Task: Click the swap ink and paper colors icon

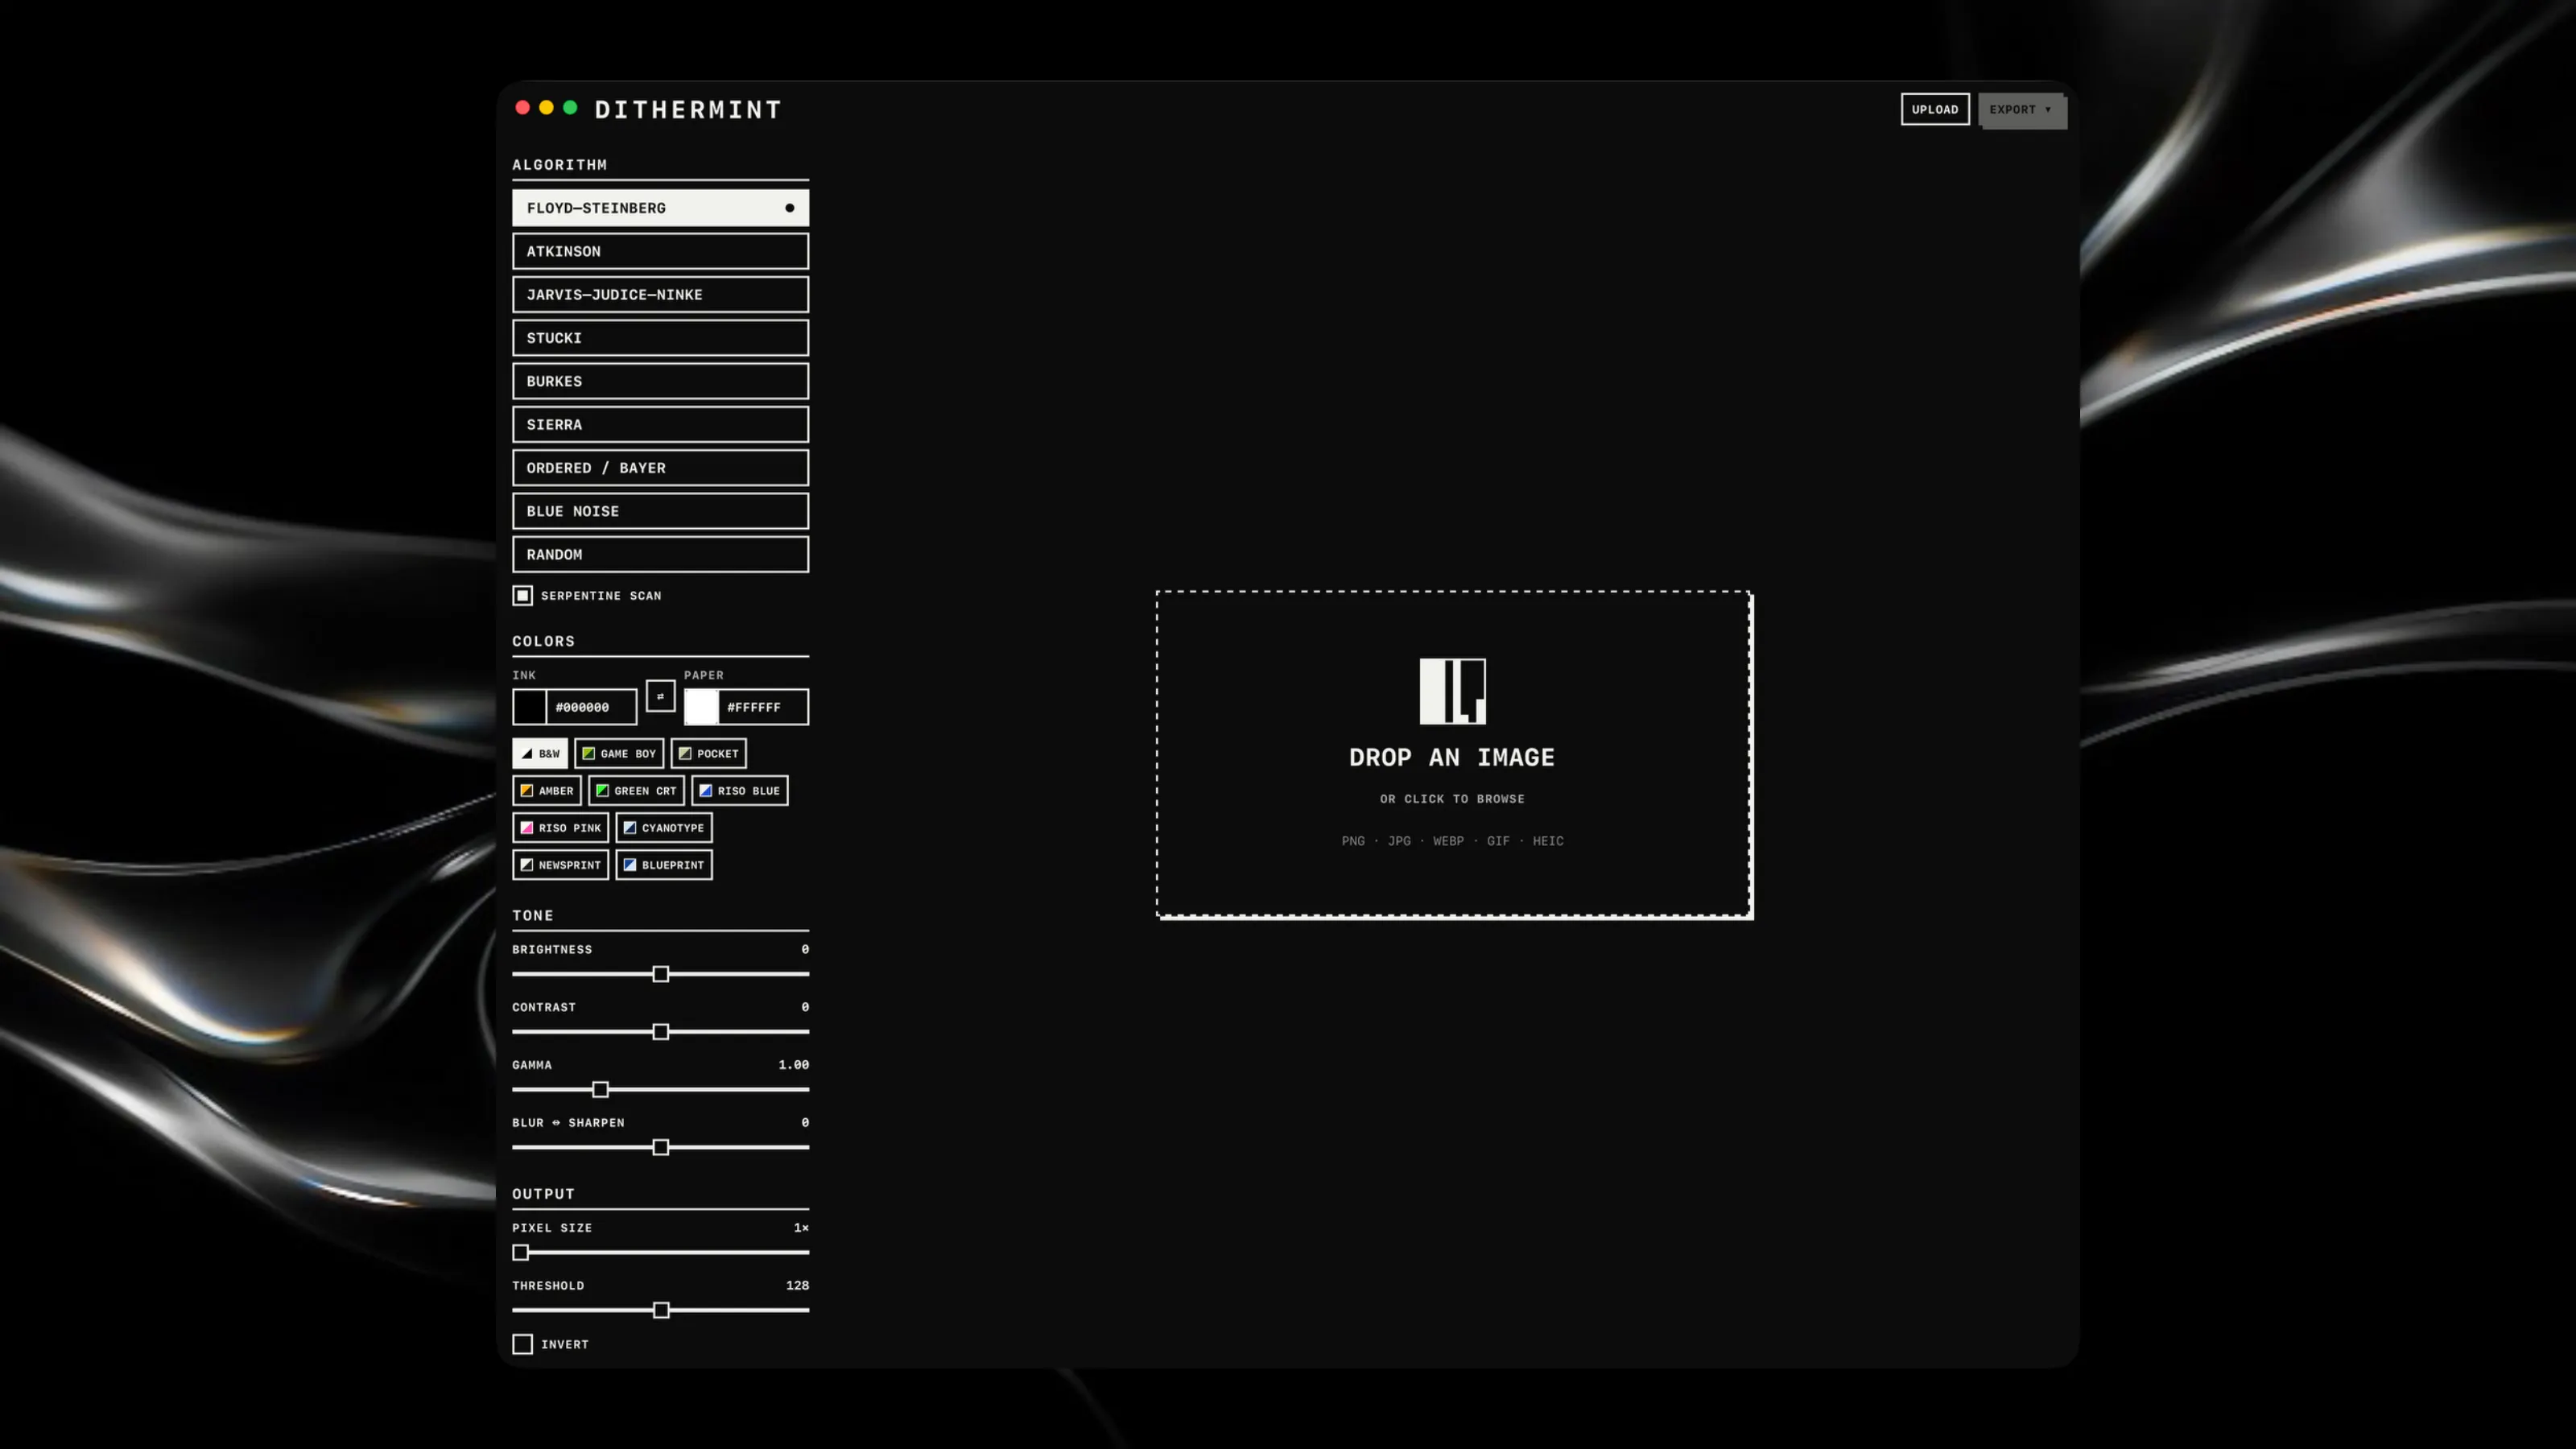Action: point(660,696)
